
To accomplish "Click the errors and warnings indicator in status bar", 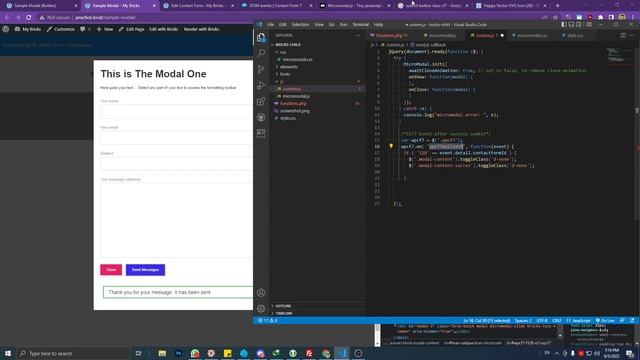I will pos(267,320).
